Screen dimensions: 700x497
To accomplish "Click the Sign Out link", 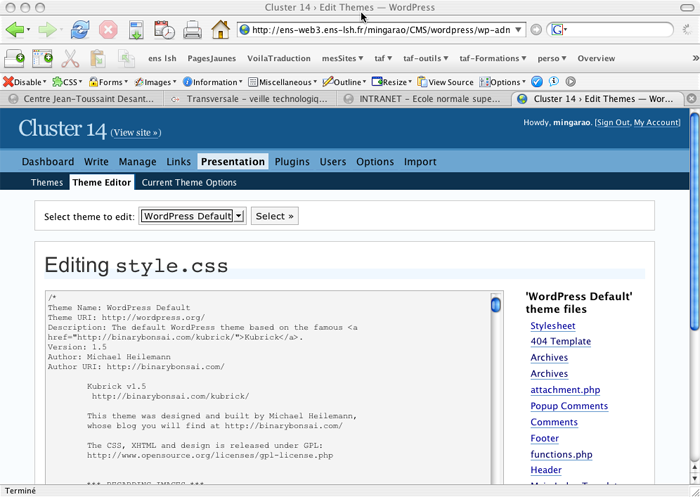I will (x=613, y=122).
